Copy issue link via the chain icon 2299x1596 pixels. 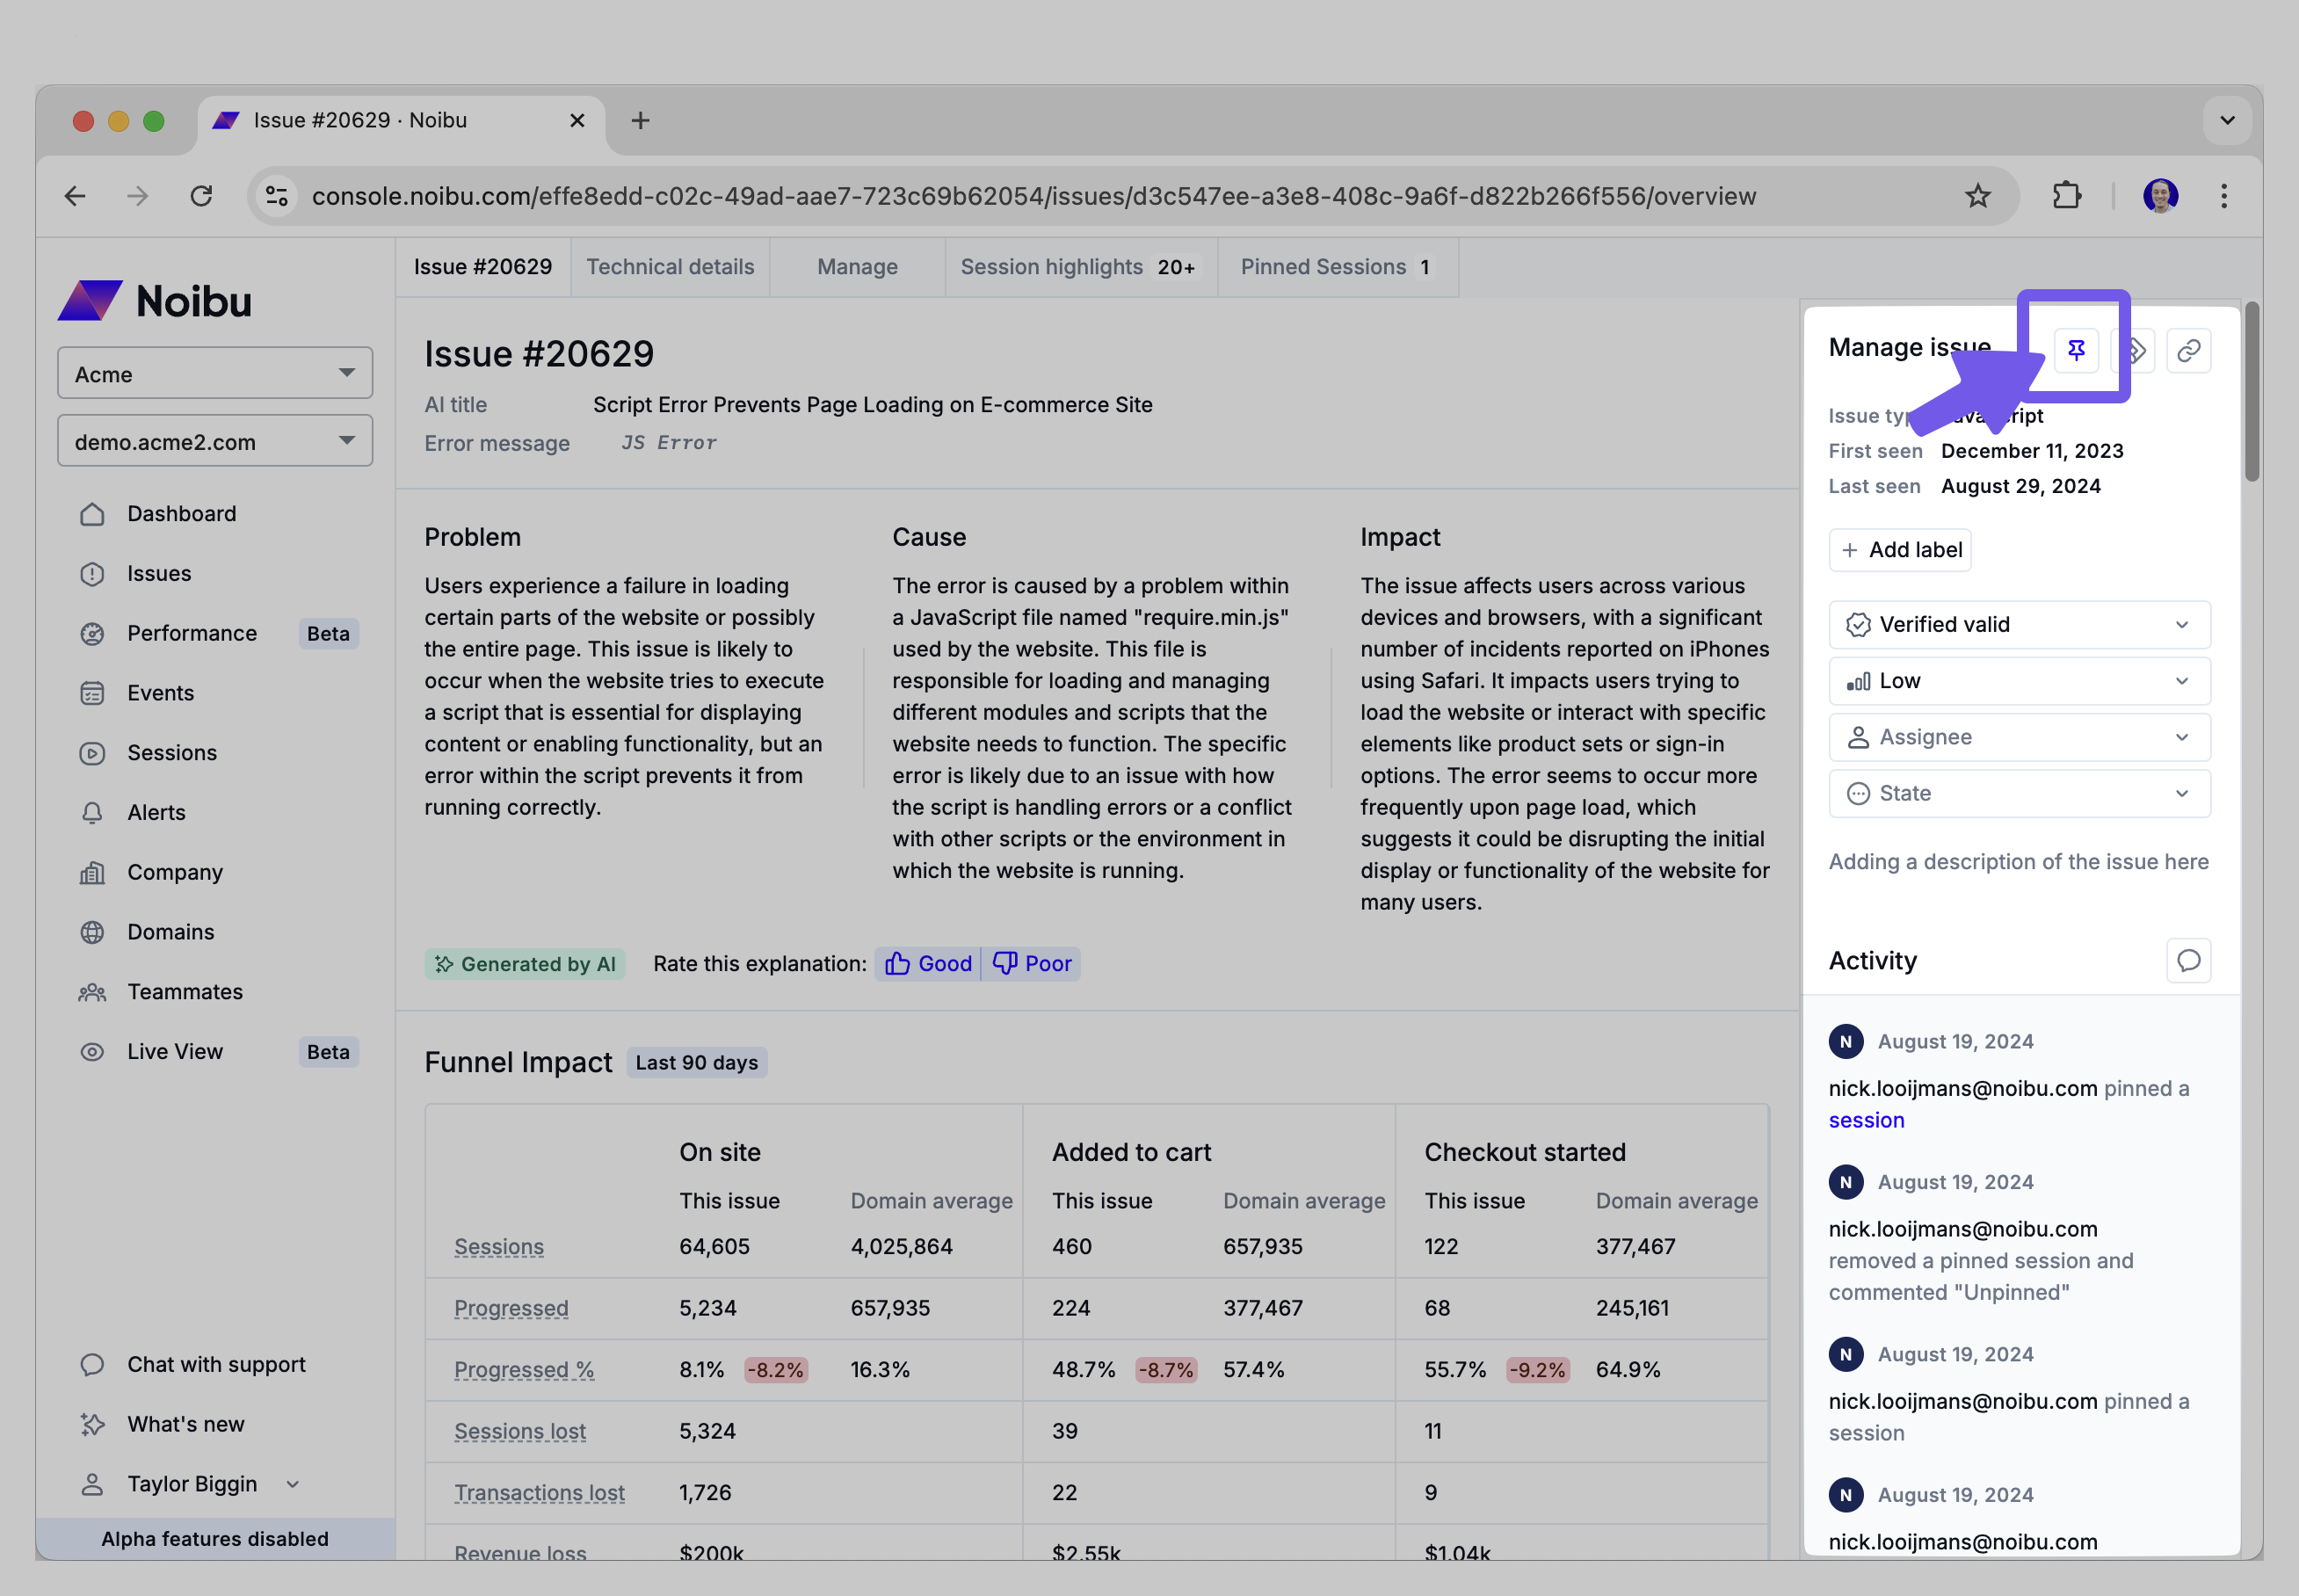pos(2188,350)
